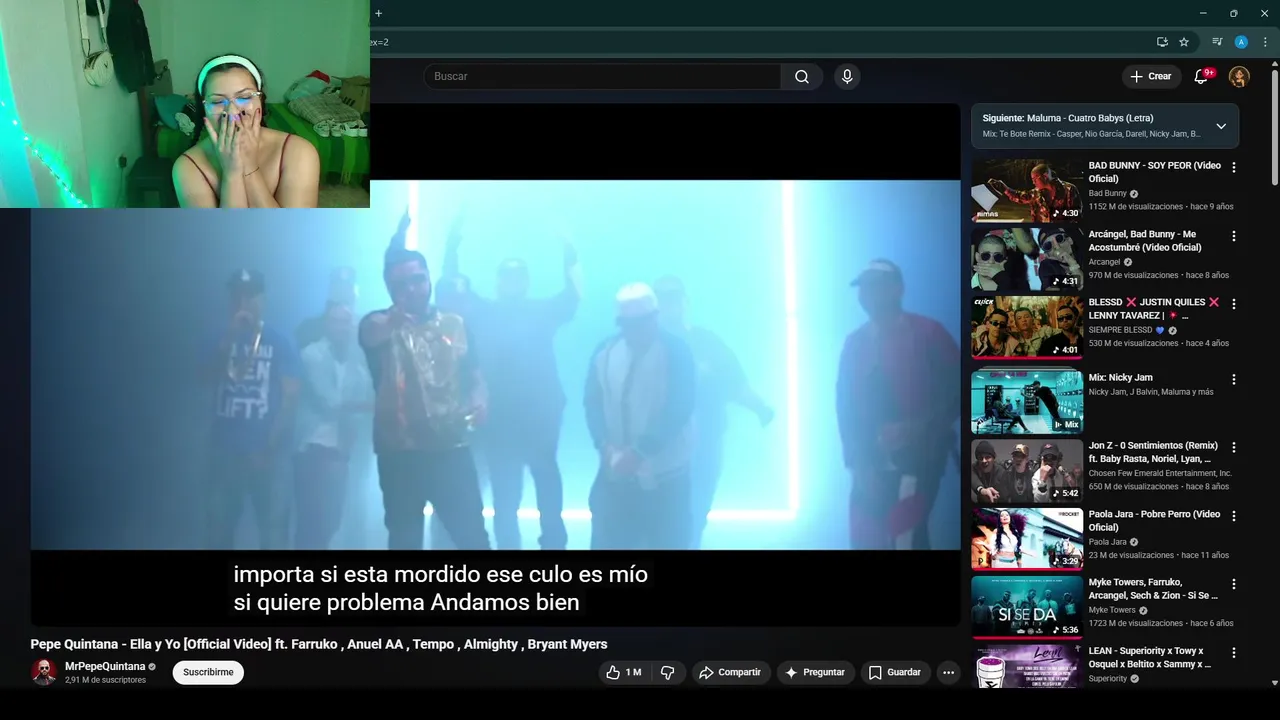Open BAD BUNNY - SOY PEOR thumbnail

[x=1027, y=191]
